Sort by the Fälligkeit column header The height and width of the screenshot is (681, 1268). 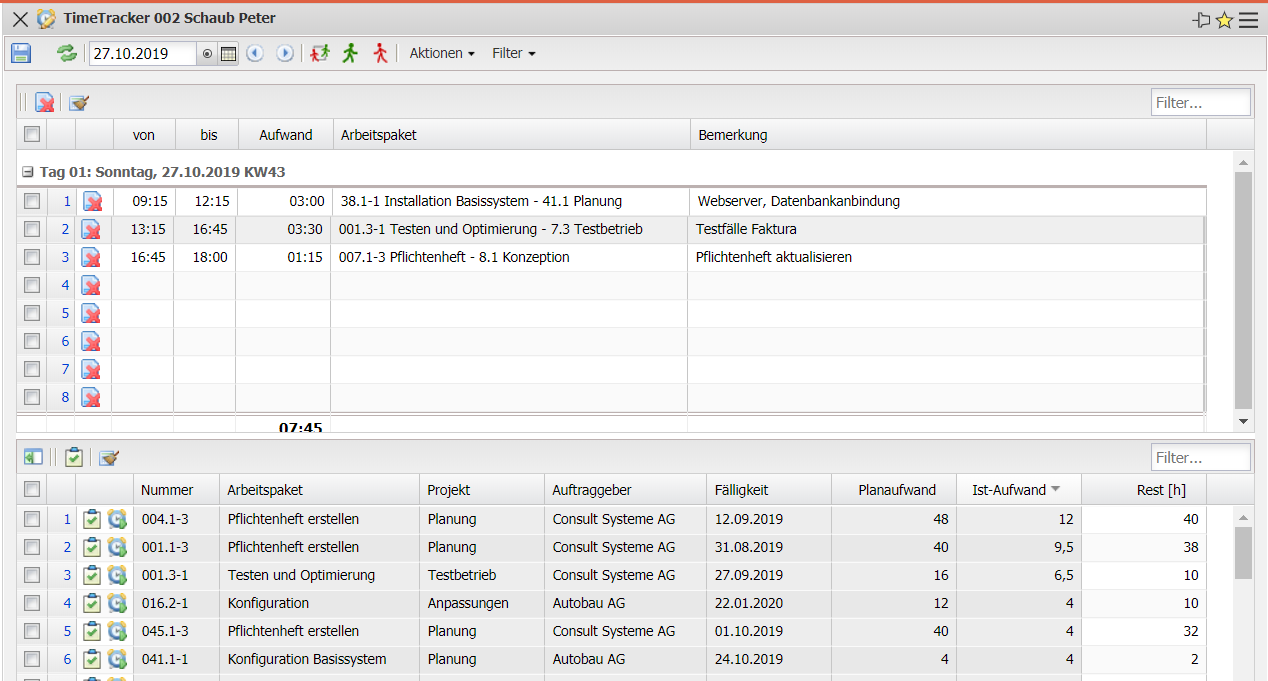coord(741,490)
